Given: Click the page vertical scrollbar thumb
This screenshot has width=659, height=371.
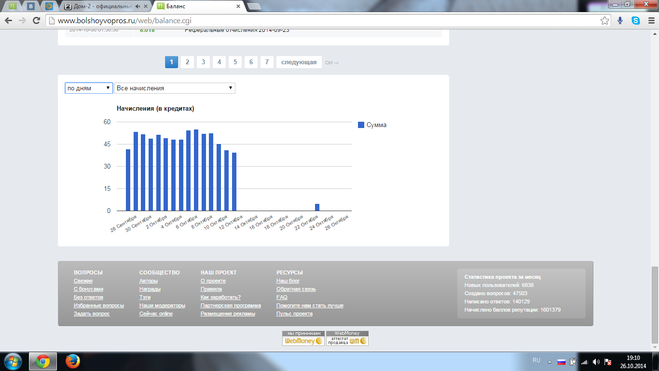Looking at the screenshot, I should (654, 305).
